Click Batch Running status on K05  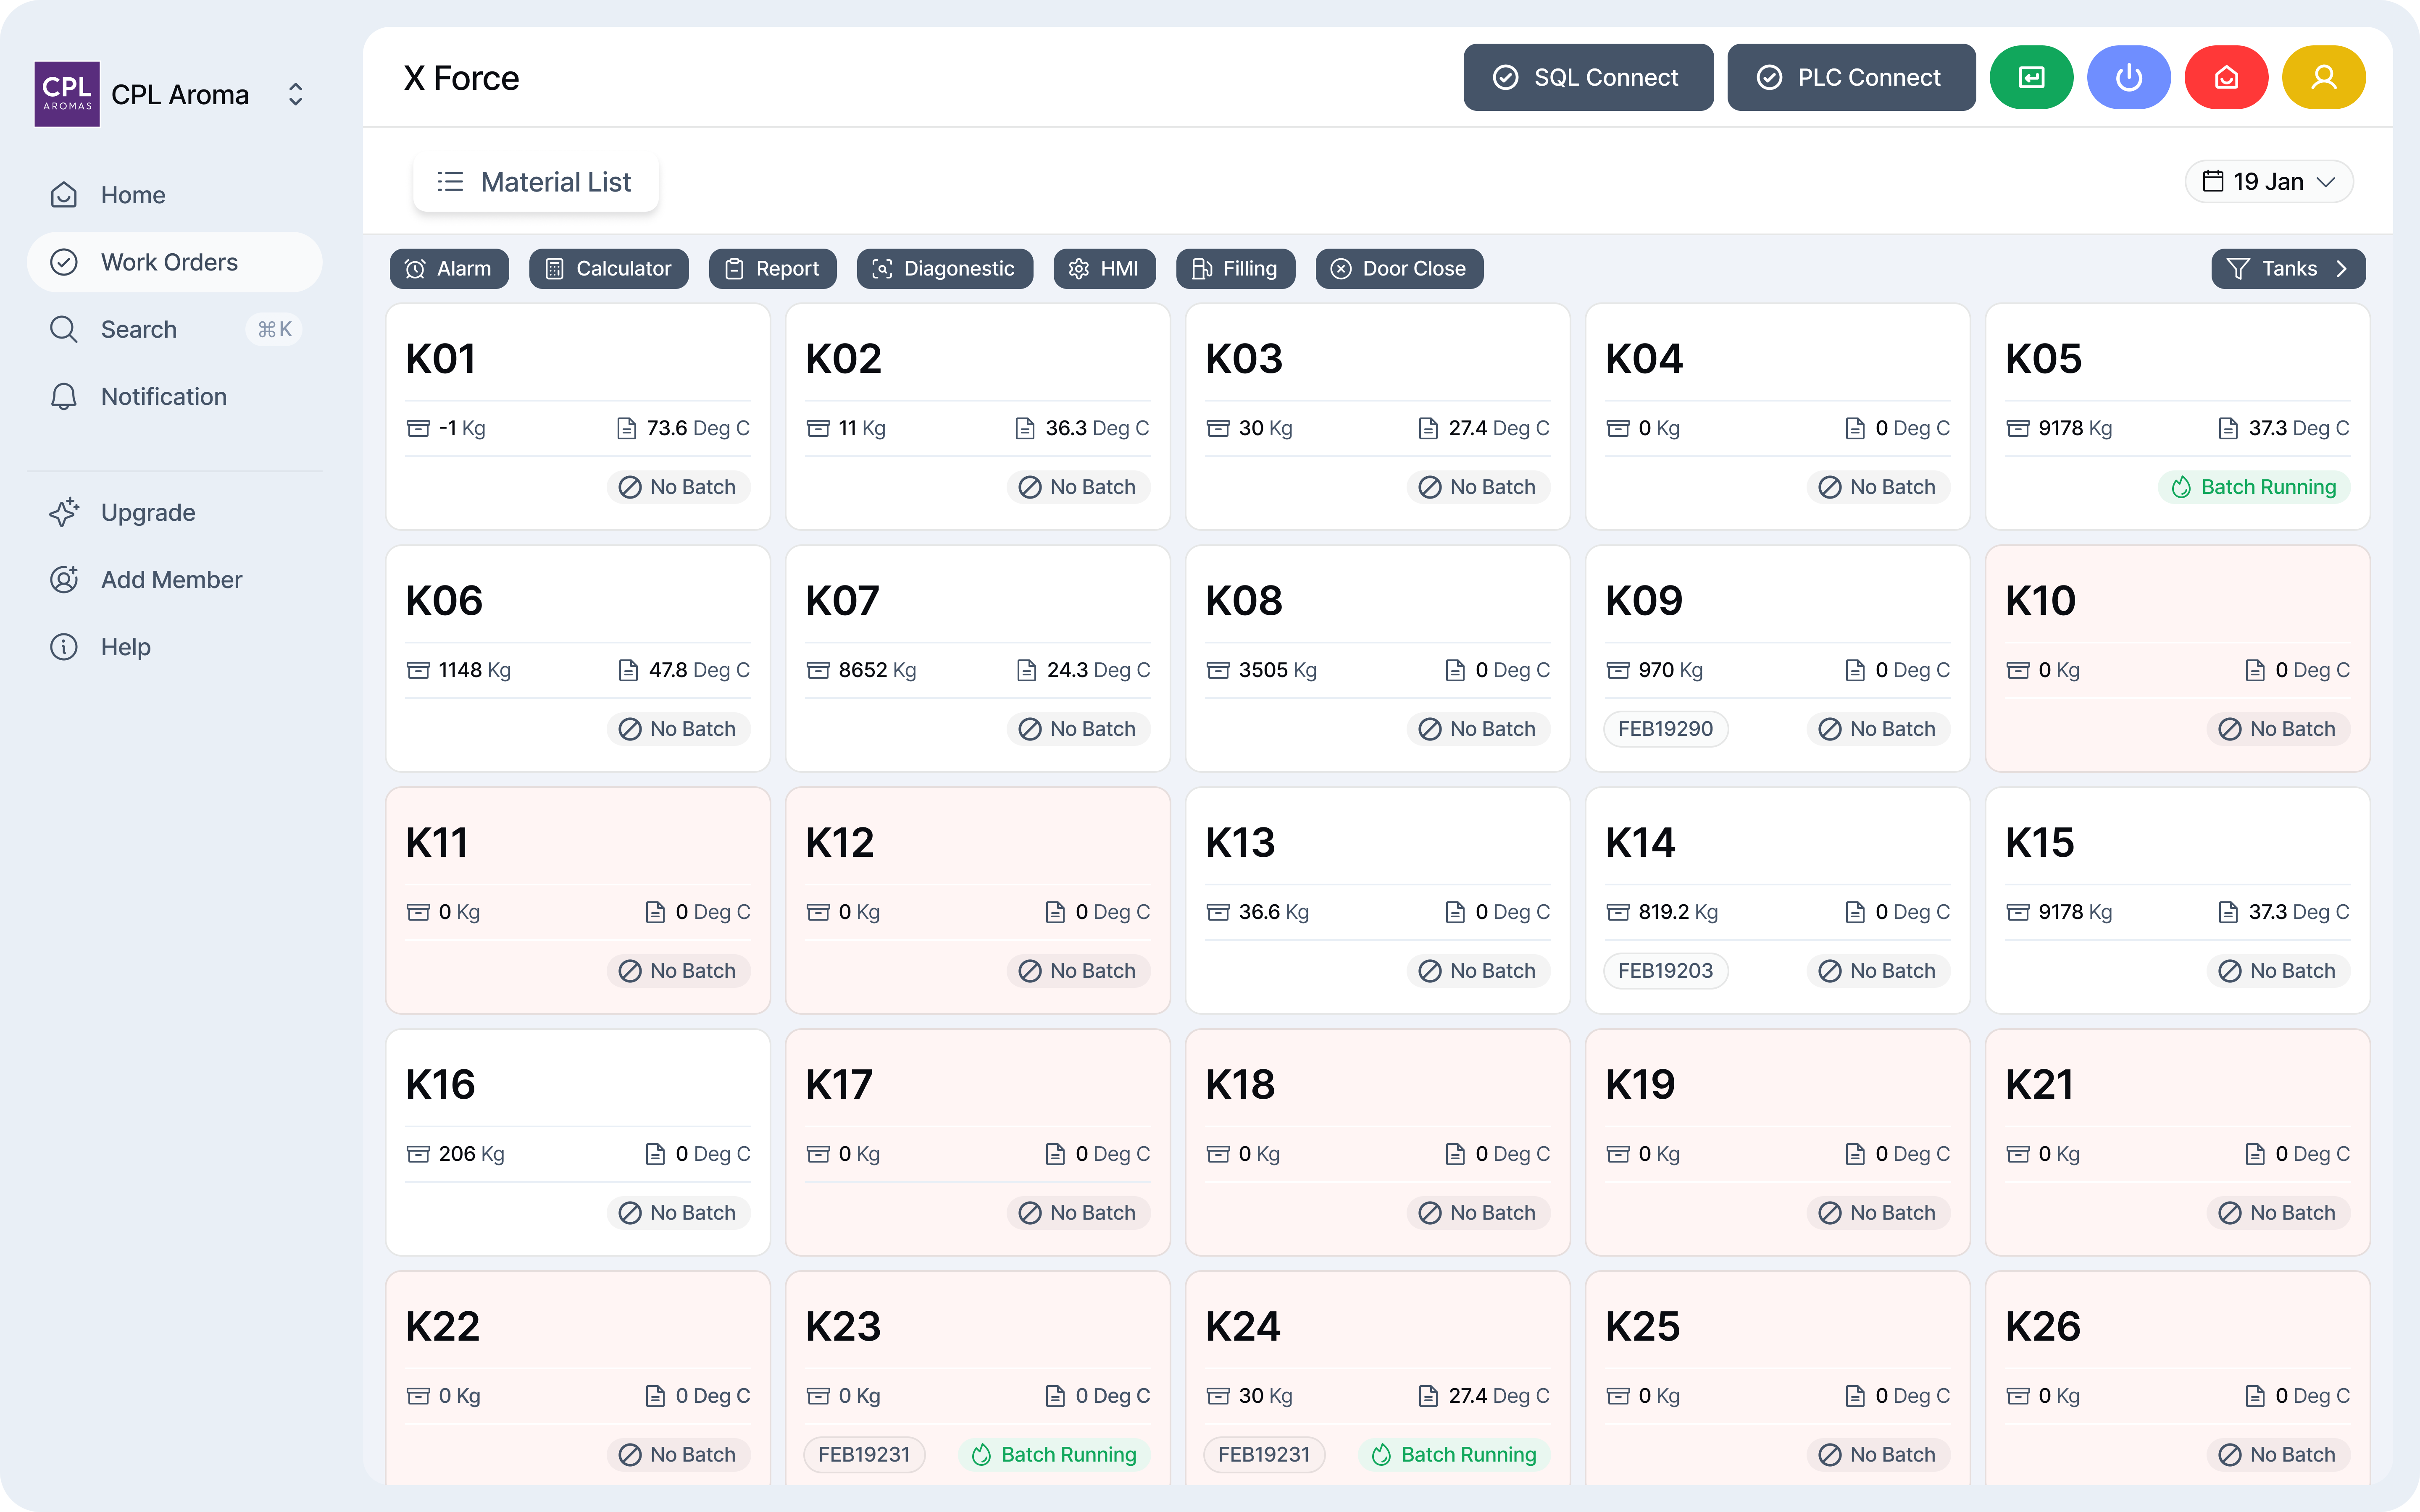tap(2254, 487)
